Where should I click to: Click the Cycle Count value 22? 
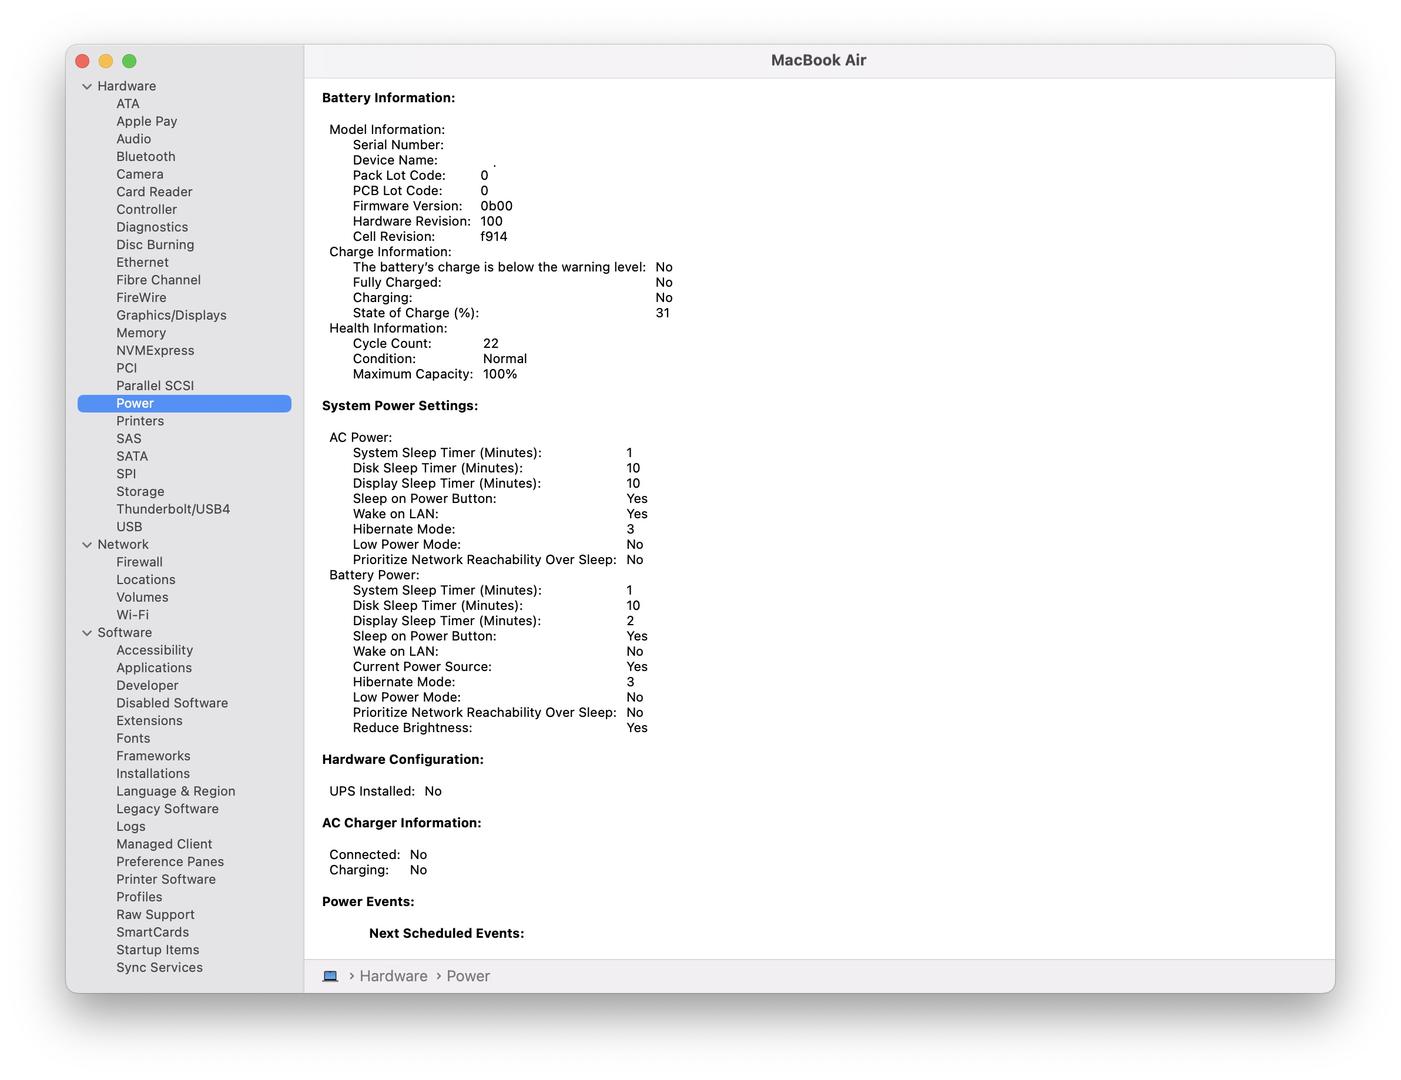pyautogui.click(x=490, y=344)
